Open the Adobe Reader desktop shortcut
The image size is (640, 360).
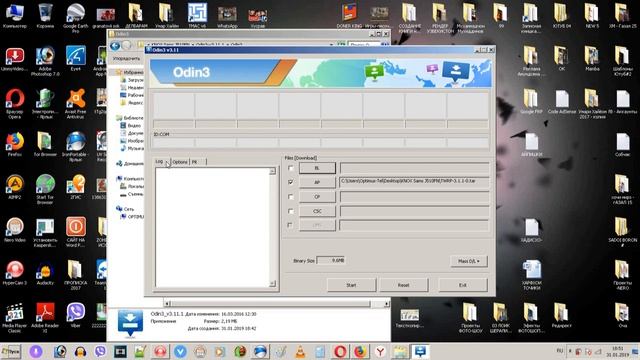(45, 318)
